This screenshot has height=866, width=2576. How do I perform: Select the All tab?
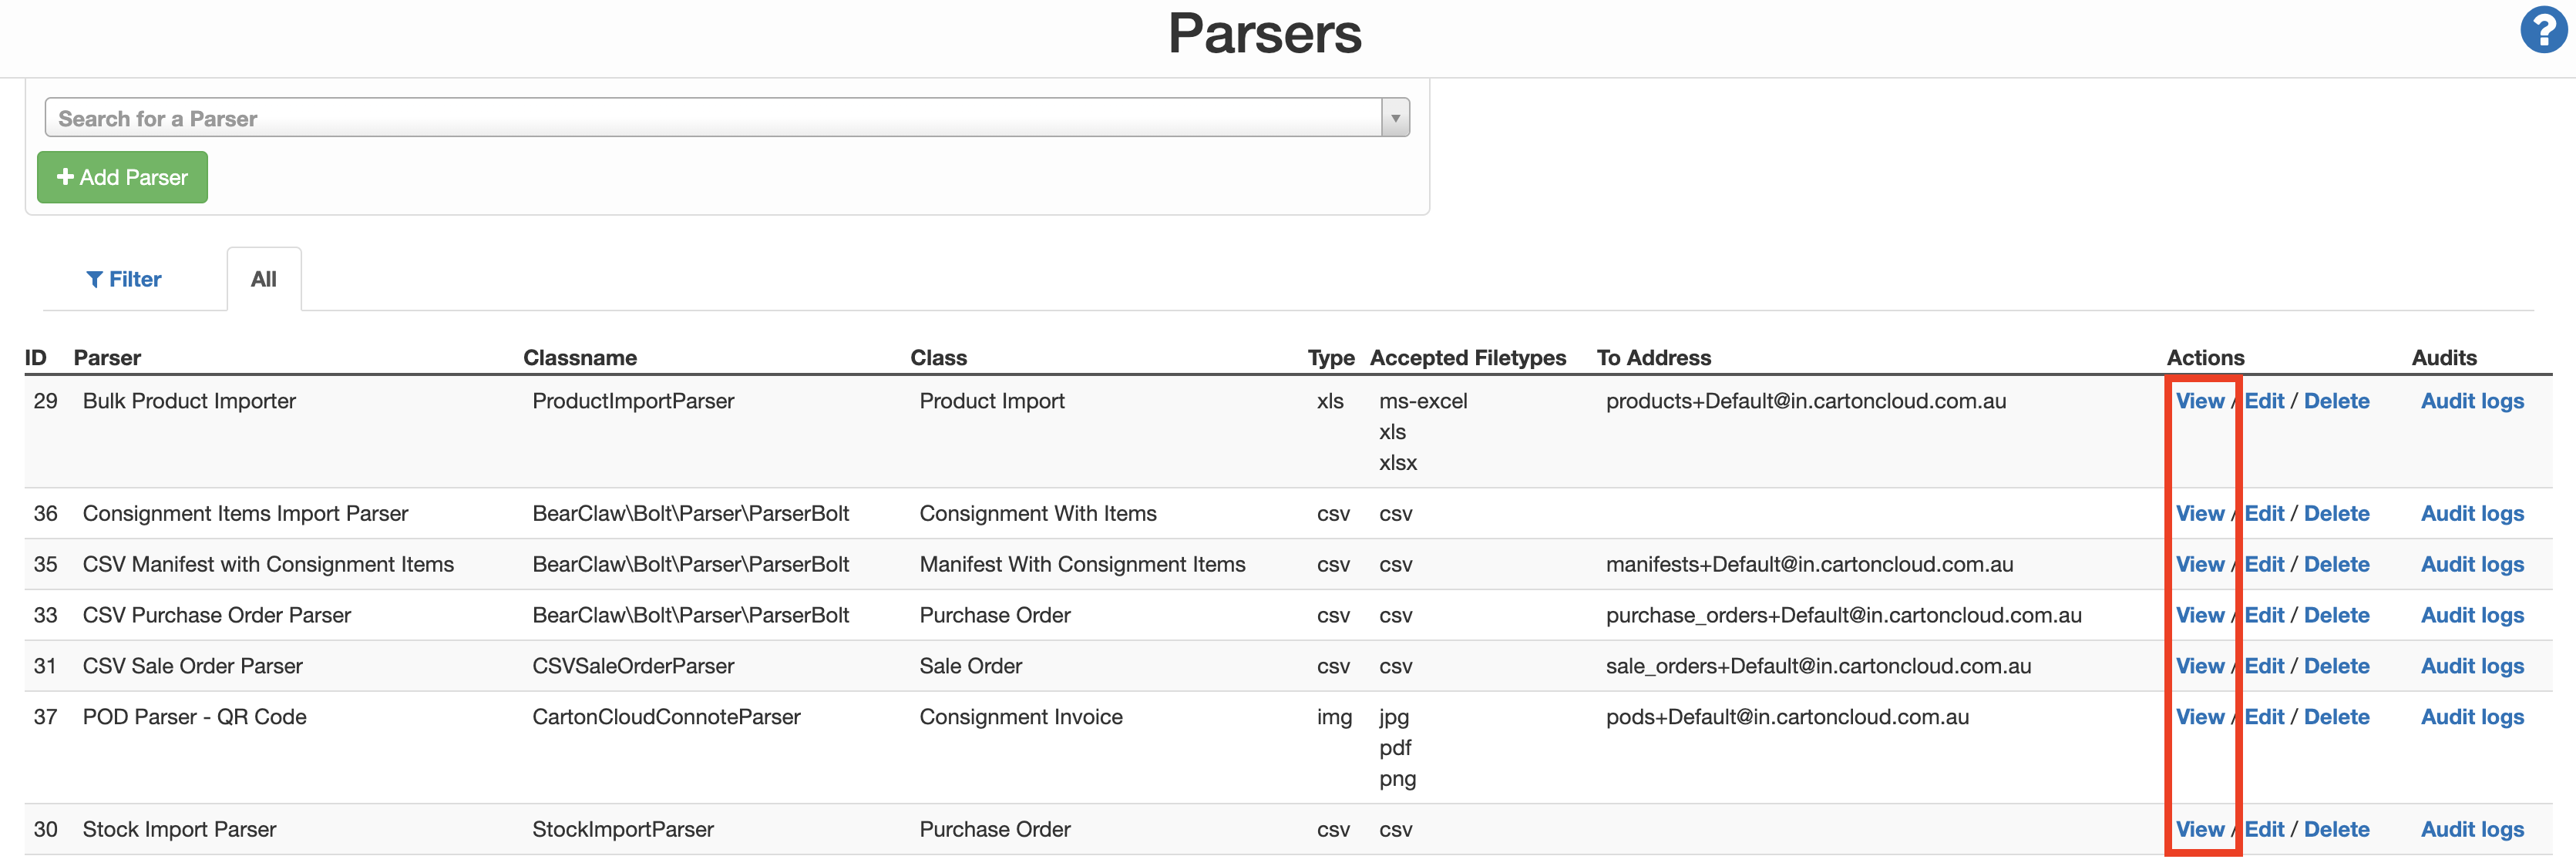(x=263, y=279)
